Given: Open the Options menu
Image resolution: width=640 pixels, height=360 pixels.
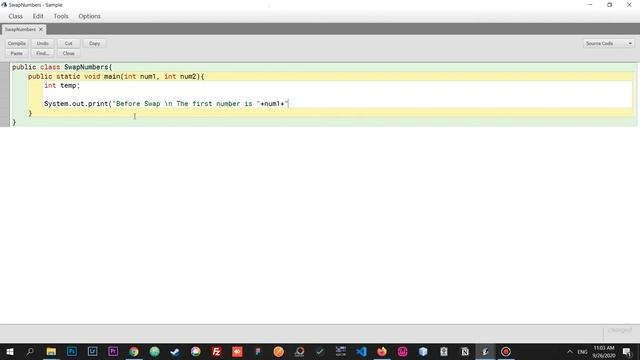Looking at the screenshot, I should click(x=89, y=16).
